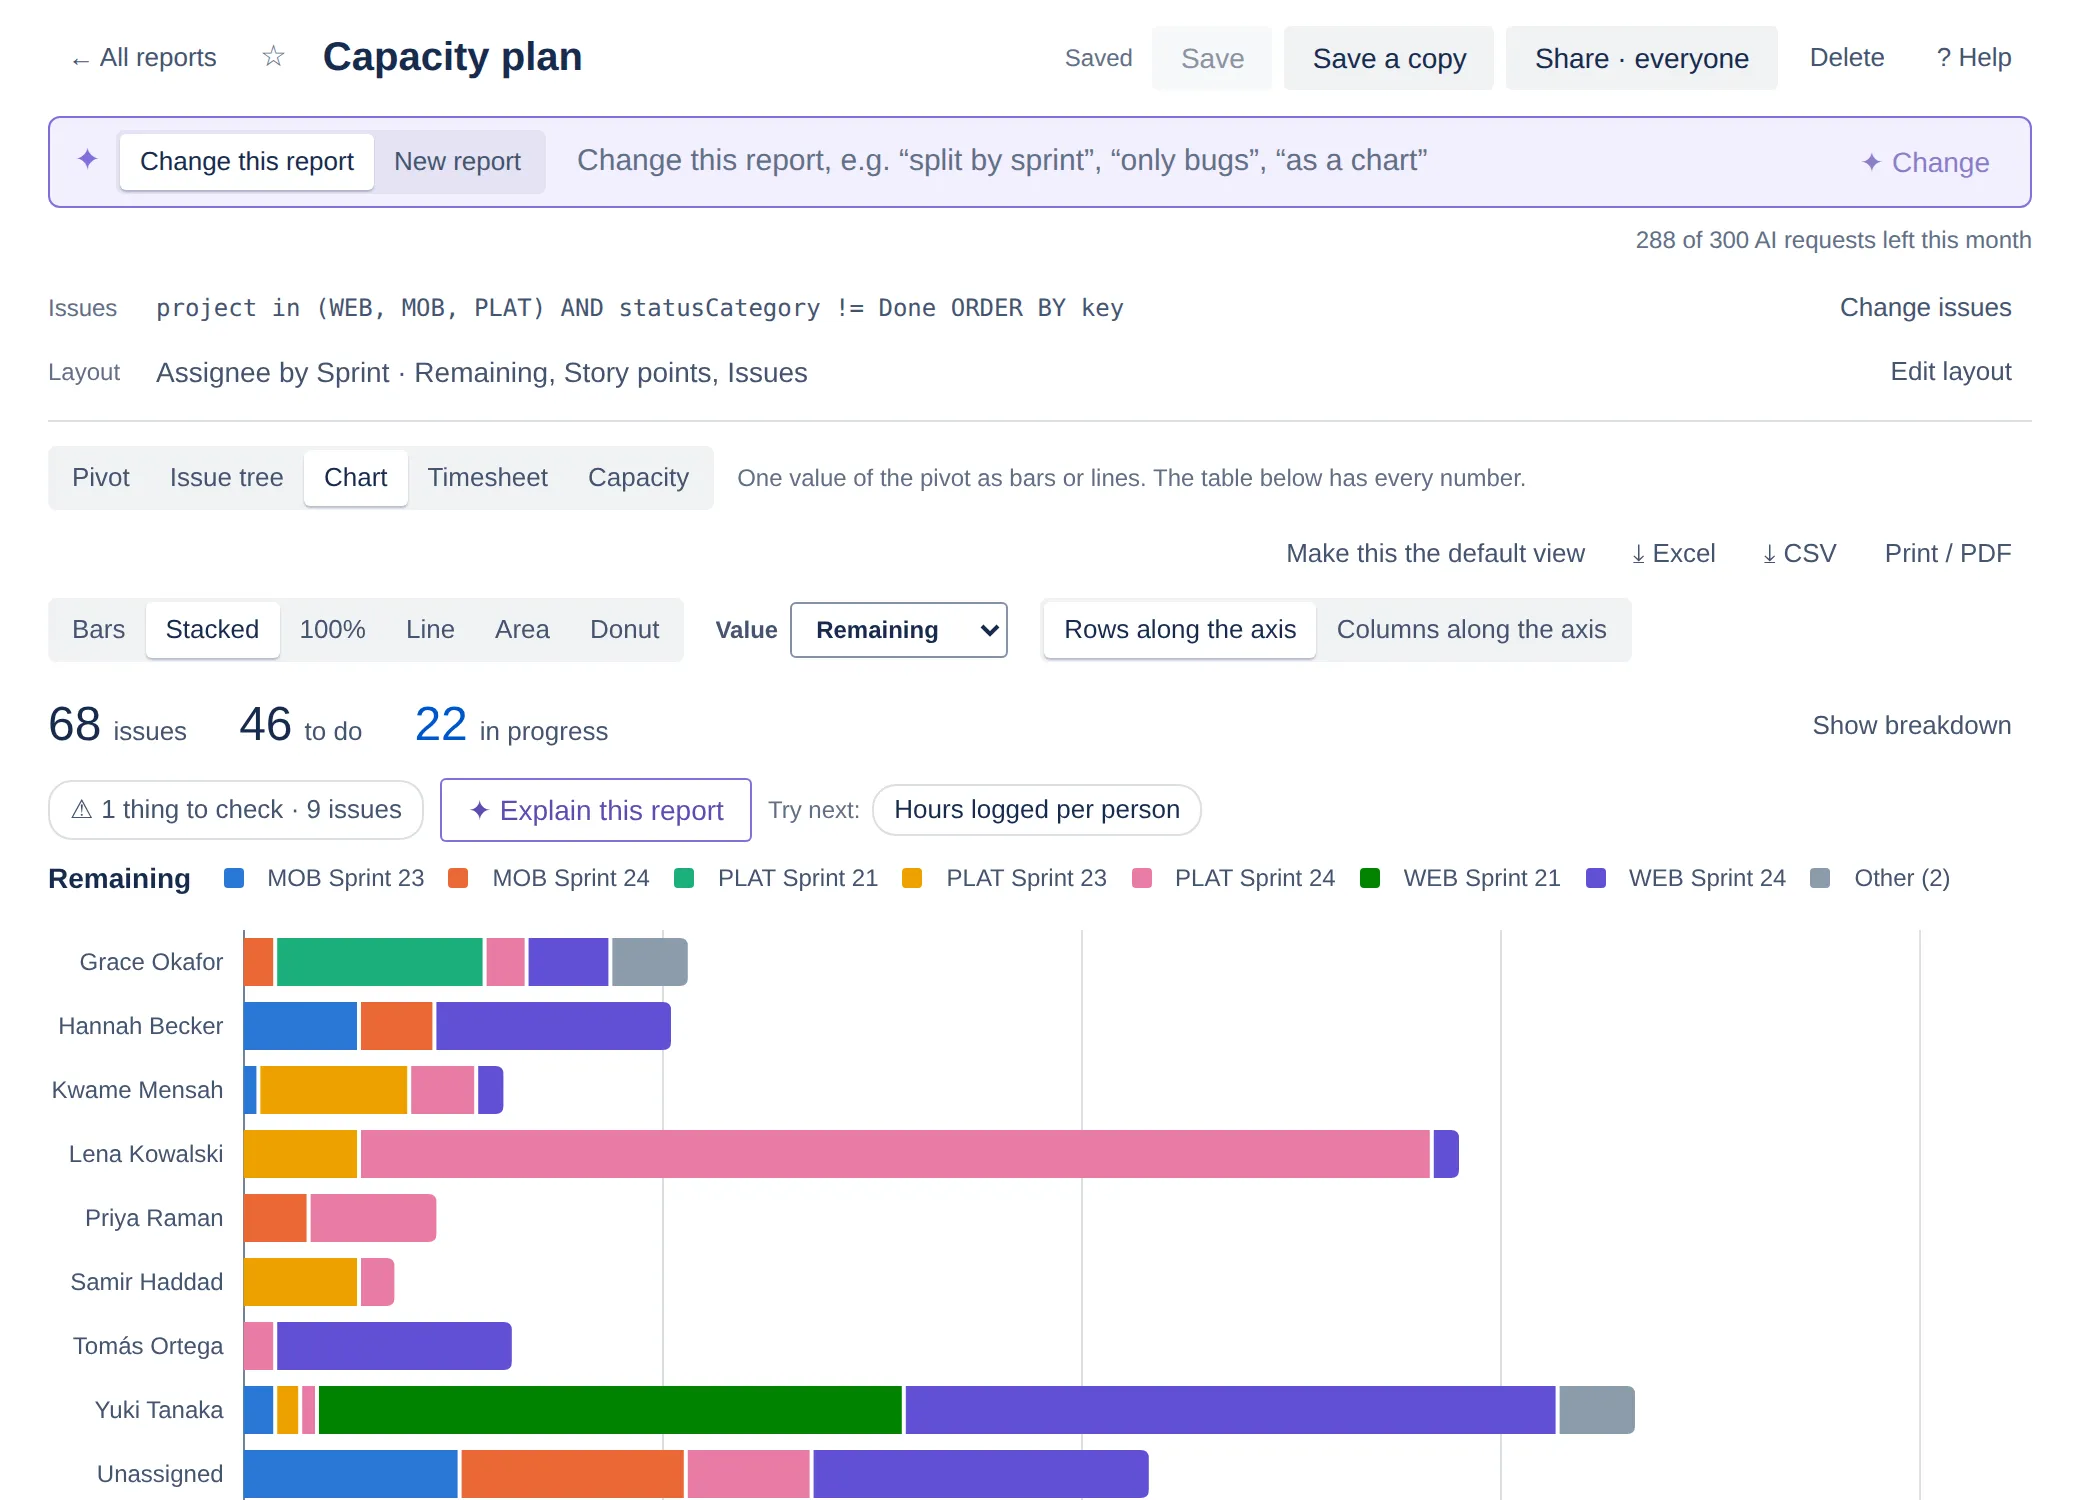Download the report as CSV
The width and height of the screenshot is (2080, 1500).
point(1799,553)
